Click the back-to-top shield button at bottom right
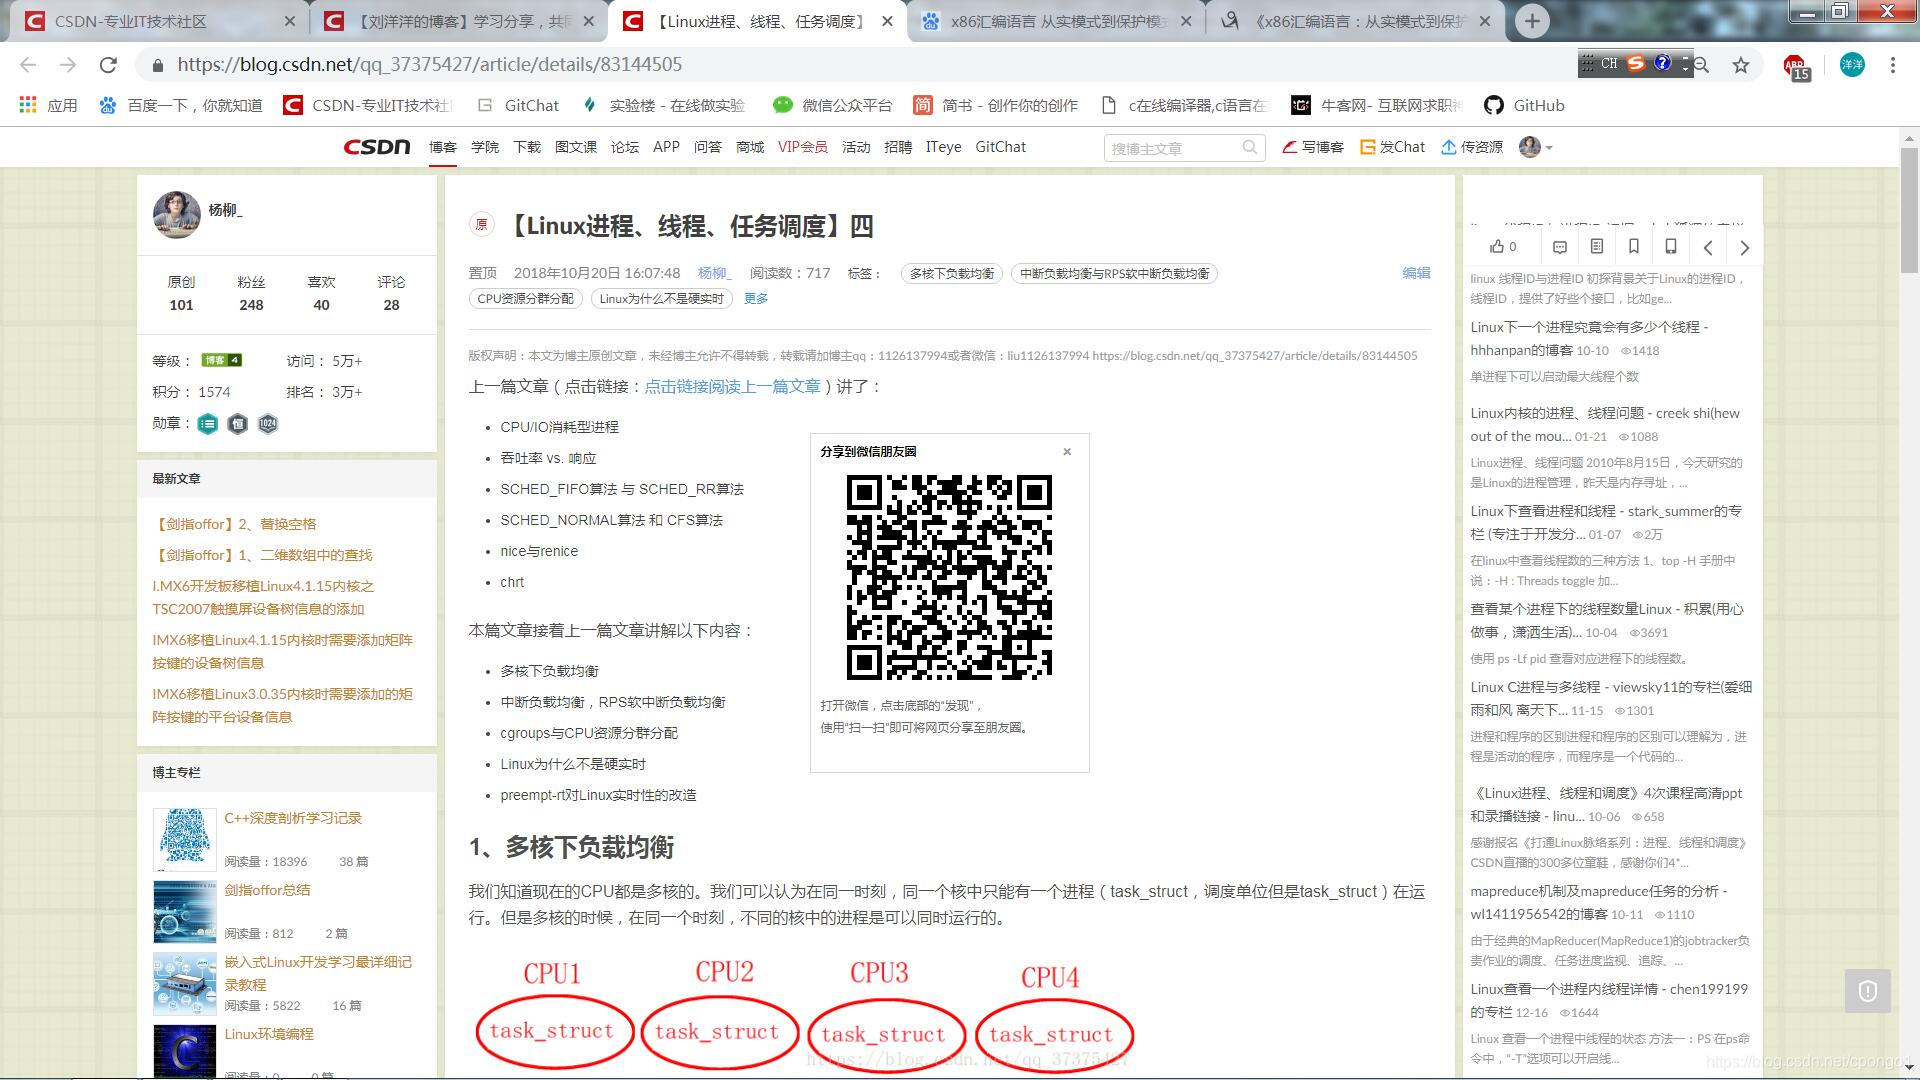The image size is (1920, 1080). (x=1867, y=991)
